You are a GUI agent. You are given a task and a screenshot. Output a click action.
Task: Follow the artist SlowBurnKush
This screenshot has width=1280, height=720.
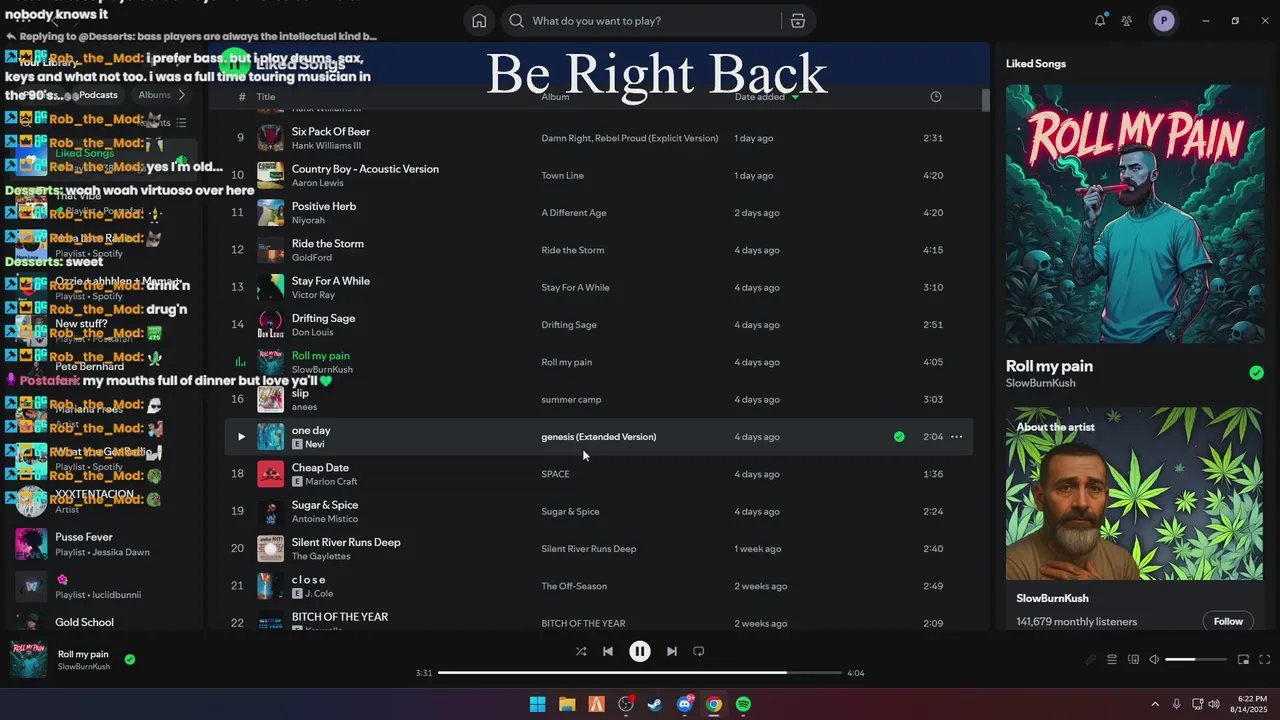pos(1228,621)
